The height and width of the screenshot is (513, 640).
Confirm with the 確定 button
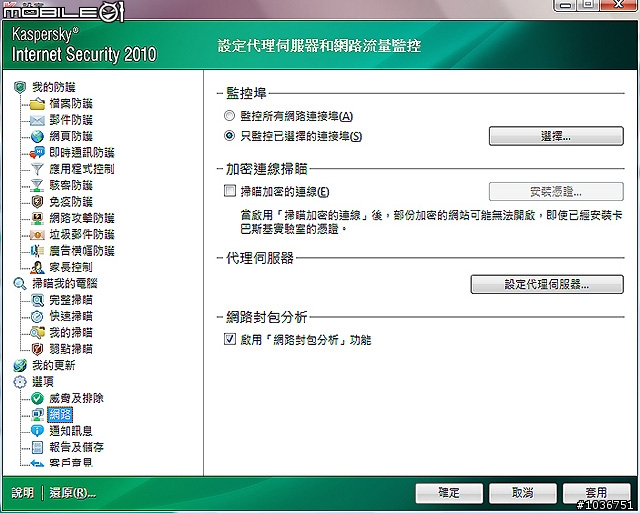(449, 493)
